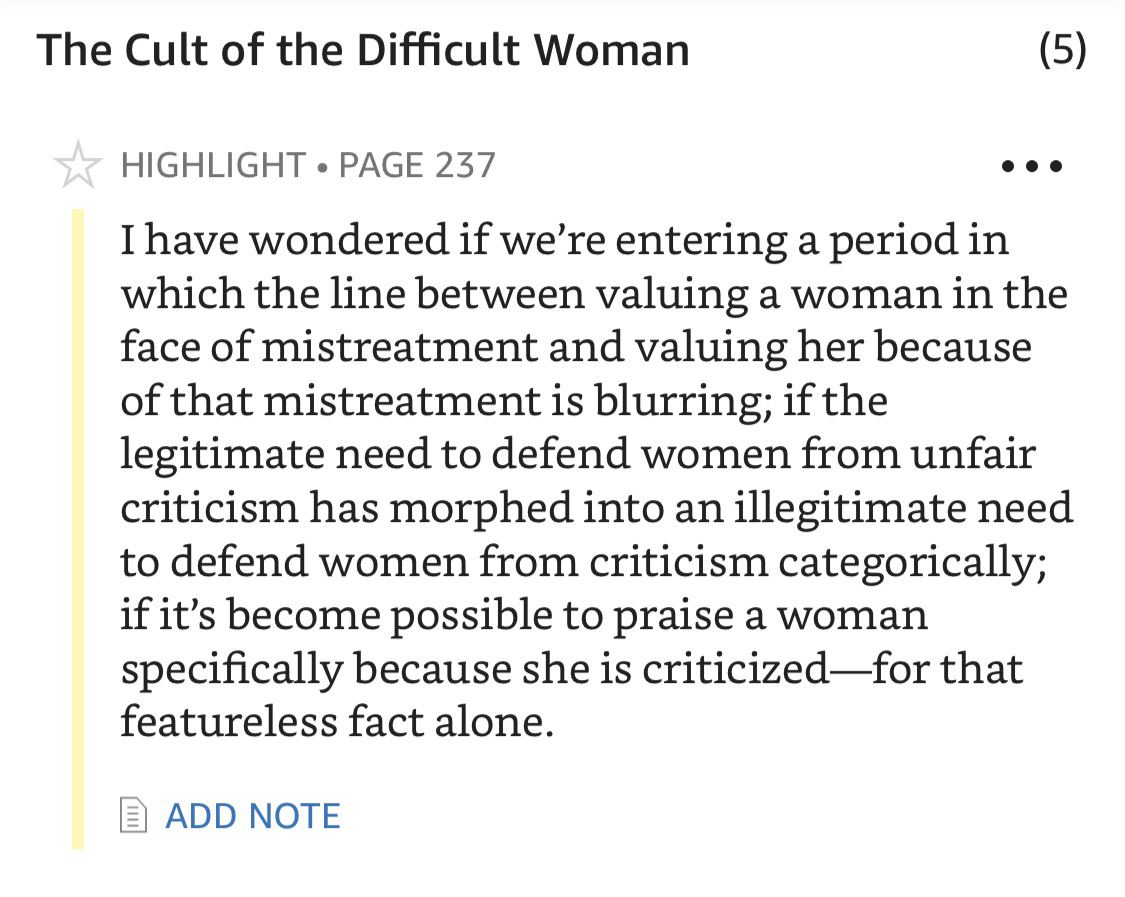The image size is (1125, 897).
Task: Click "morphed into an illegitimate need" text
Action: [x=730, y=508]
